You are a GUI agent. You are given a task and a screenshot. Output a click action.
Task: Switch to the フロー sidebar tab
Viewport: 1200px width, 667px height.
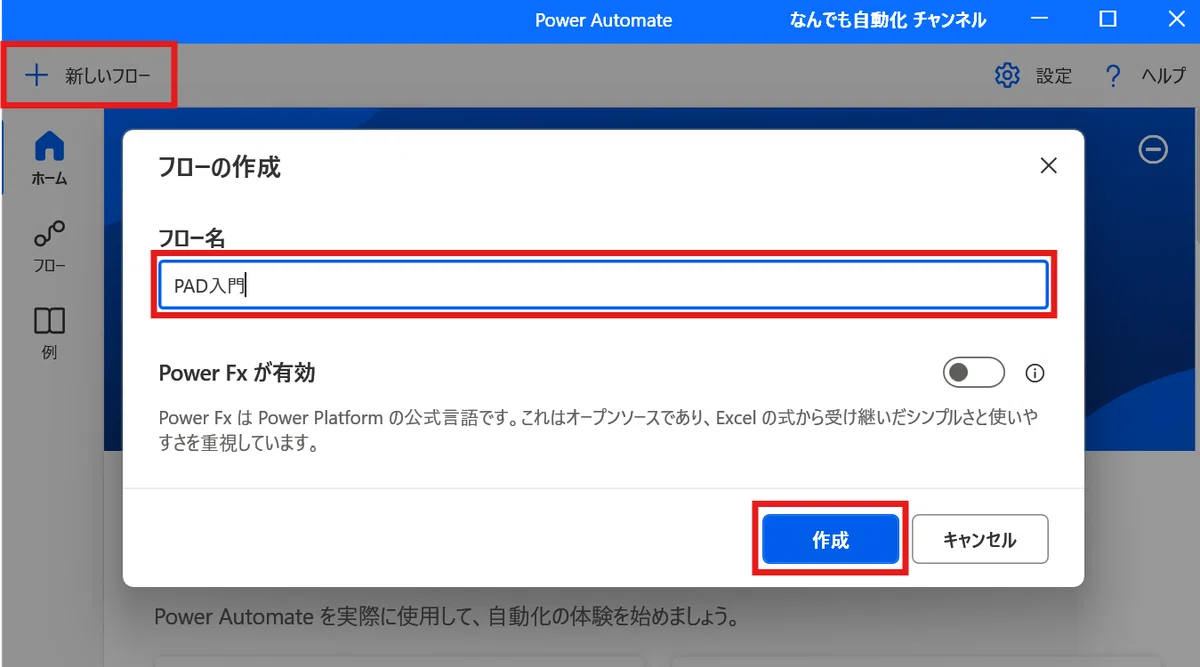coord(49,246)
